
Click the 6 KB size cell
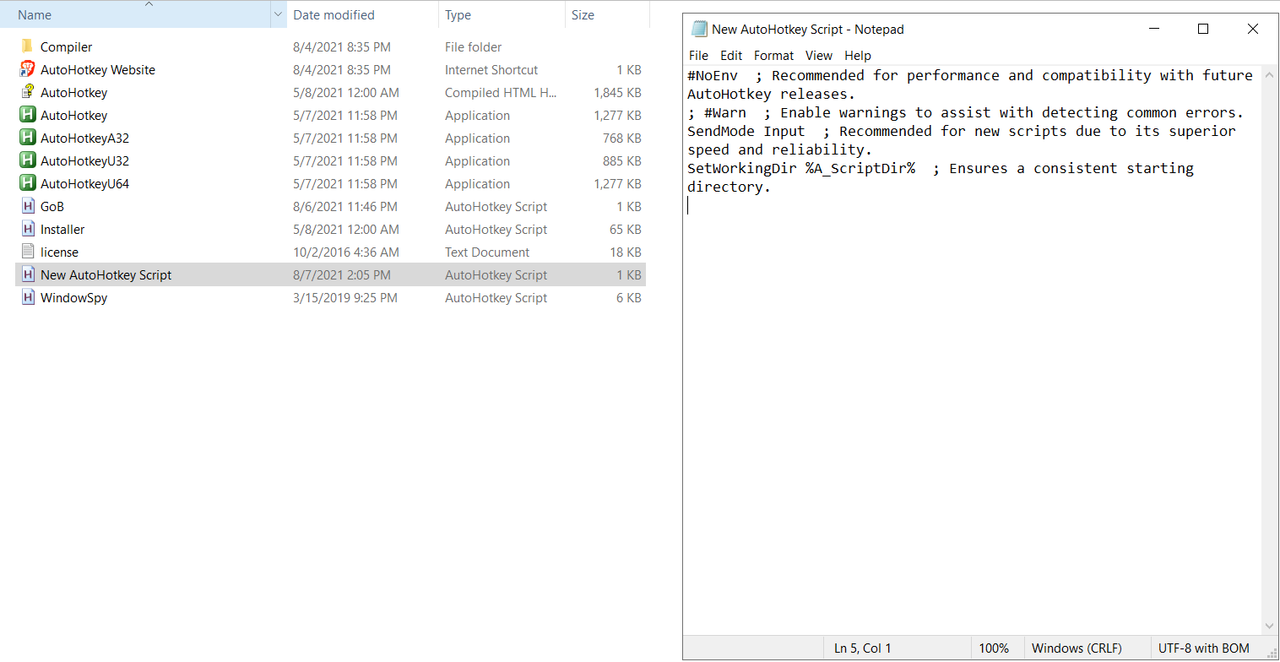tap(629, 298)
